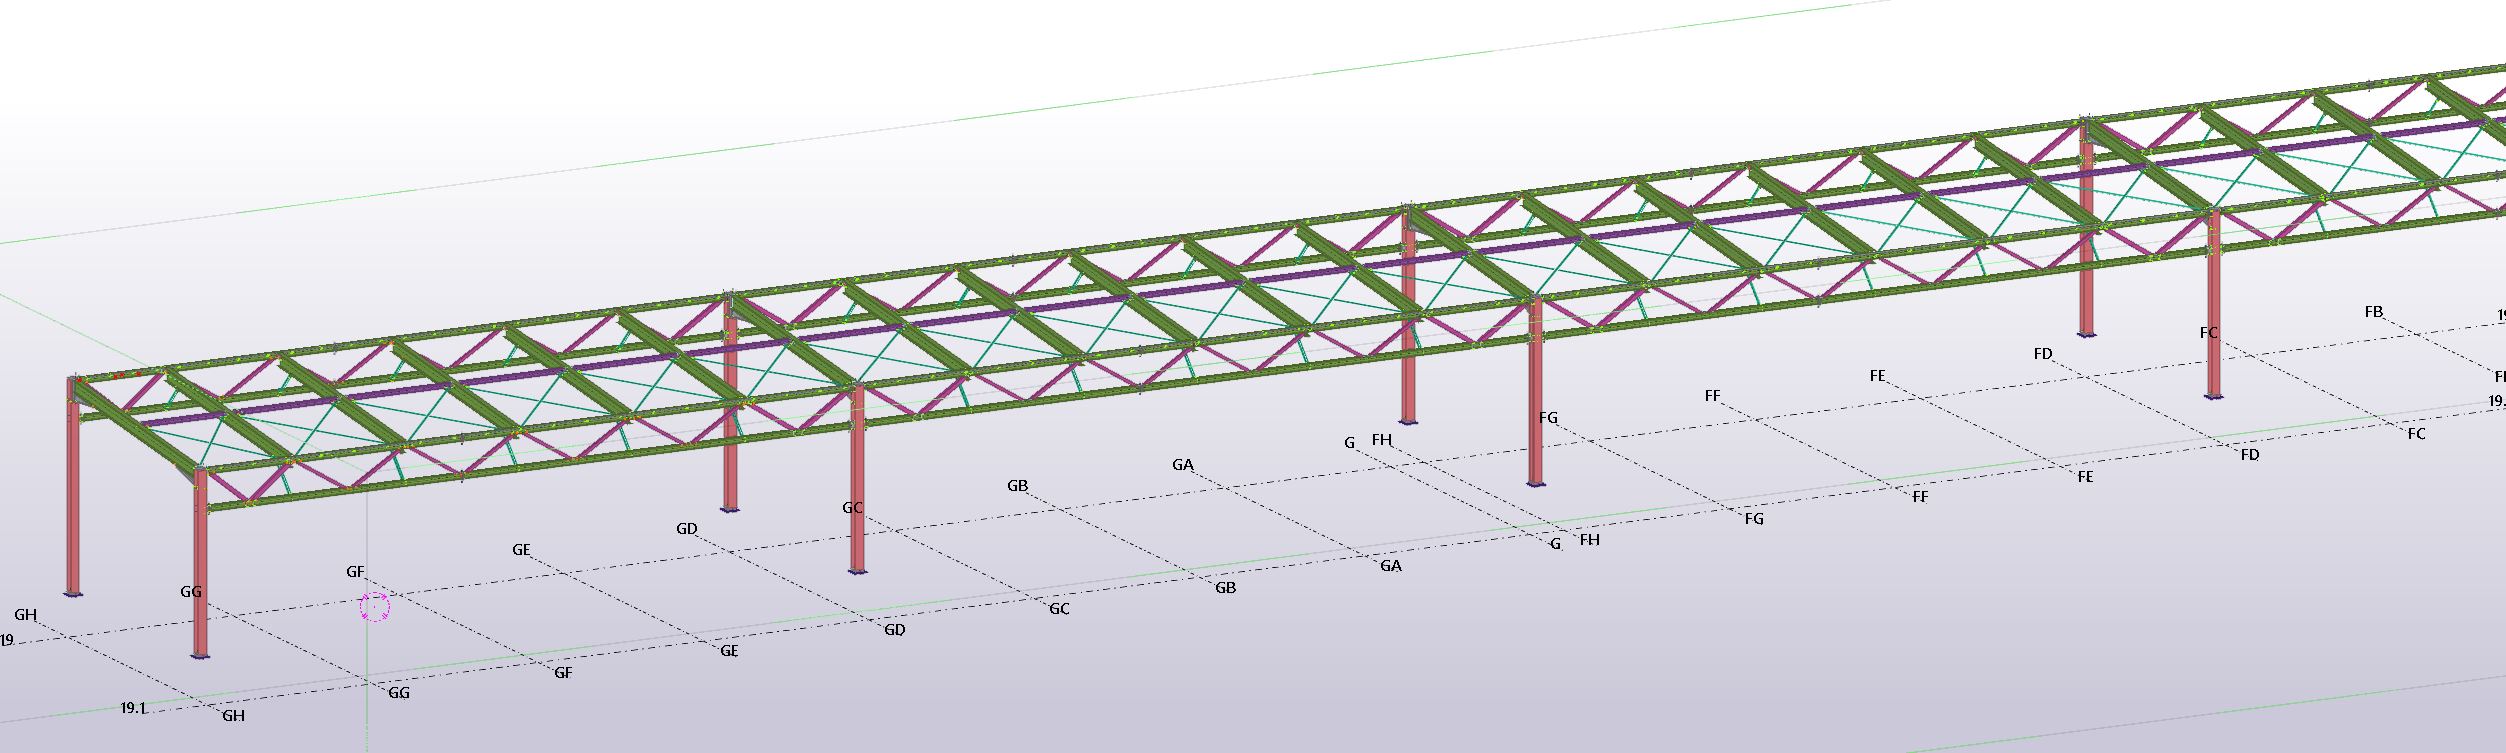Click the lower "GD" grid label
The image size is (2506, 753).
[x=894, y=630]
